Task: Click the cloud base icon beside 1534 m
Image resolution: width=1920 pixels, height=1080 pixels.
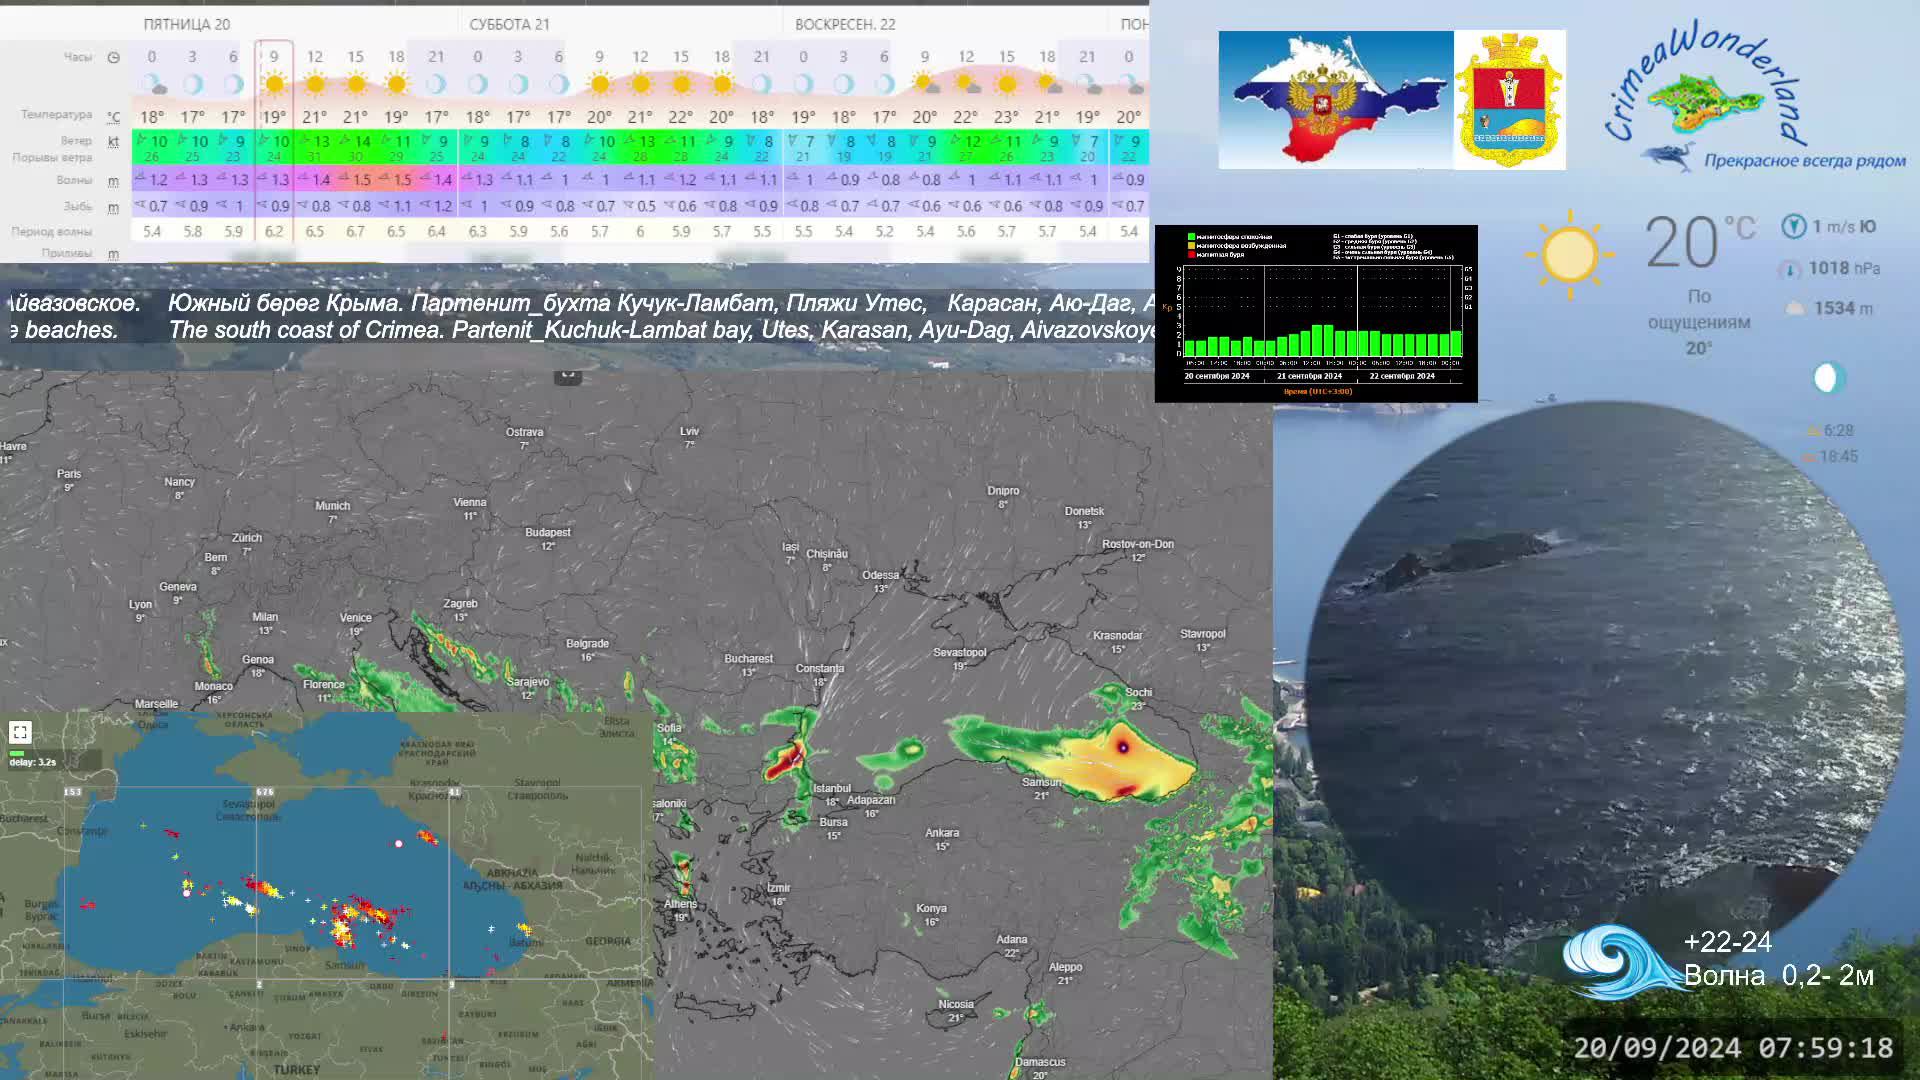Action: click(1795, 309)
